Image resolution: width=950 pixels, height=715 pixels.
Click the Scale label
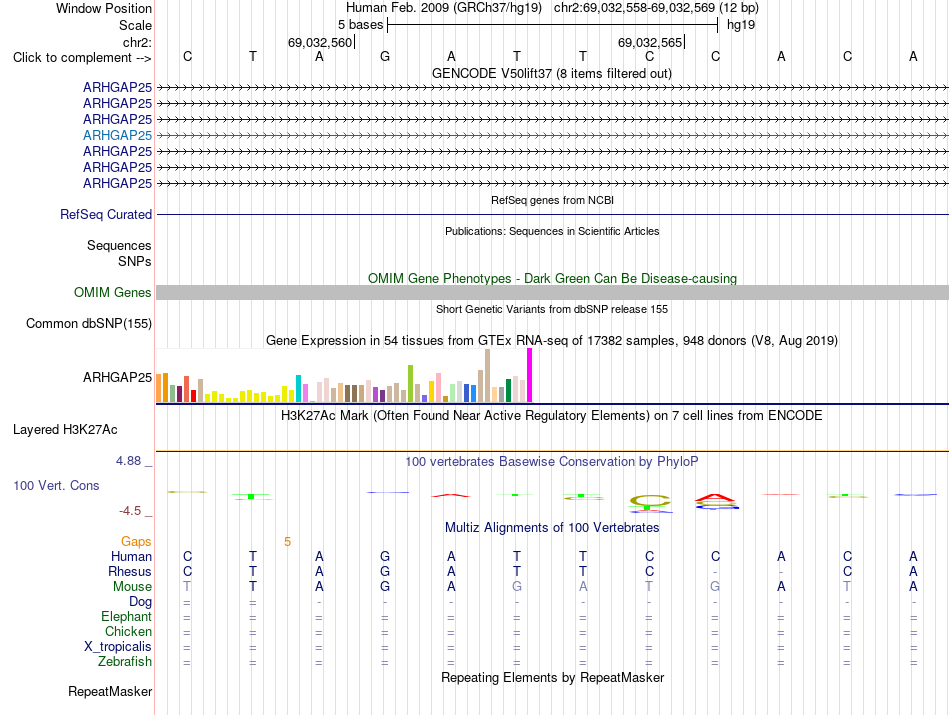pos(136,25)
